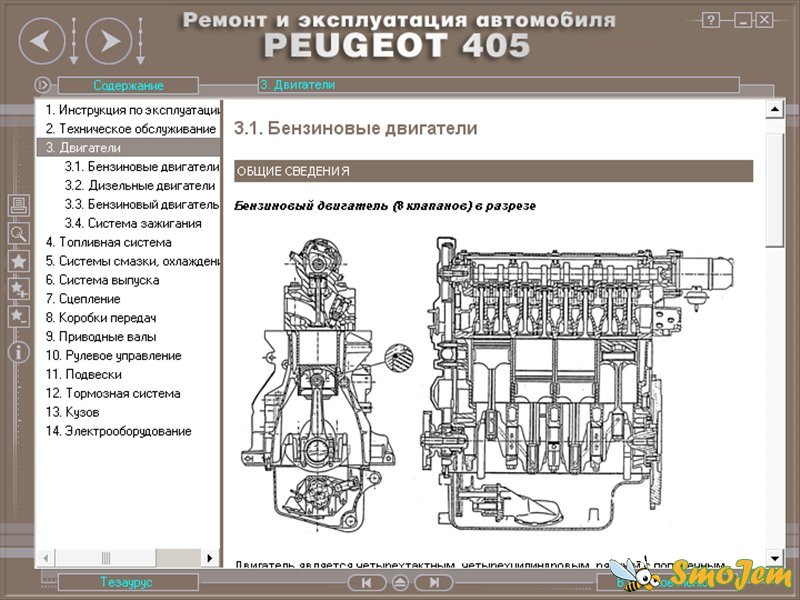Open the info icon in sidebar

pyautogui.click(x=19, y=352)
